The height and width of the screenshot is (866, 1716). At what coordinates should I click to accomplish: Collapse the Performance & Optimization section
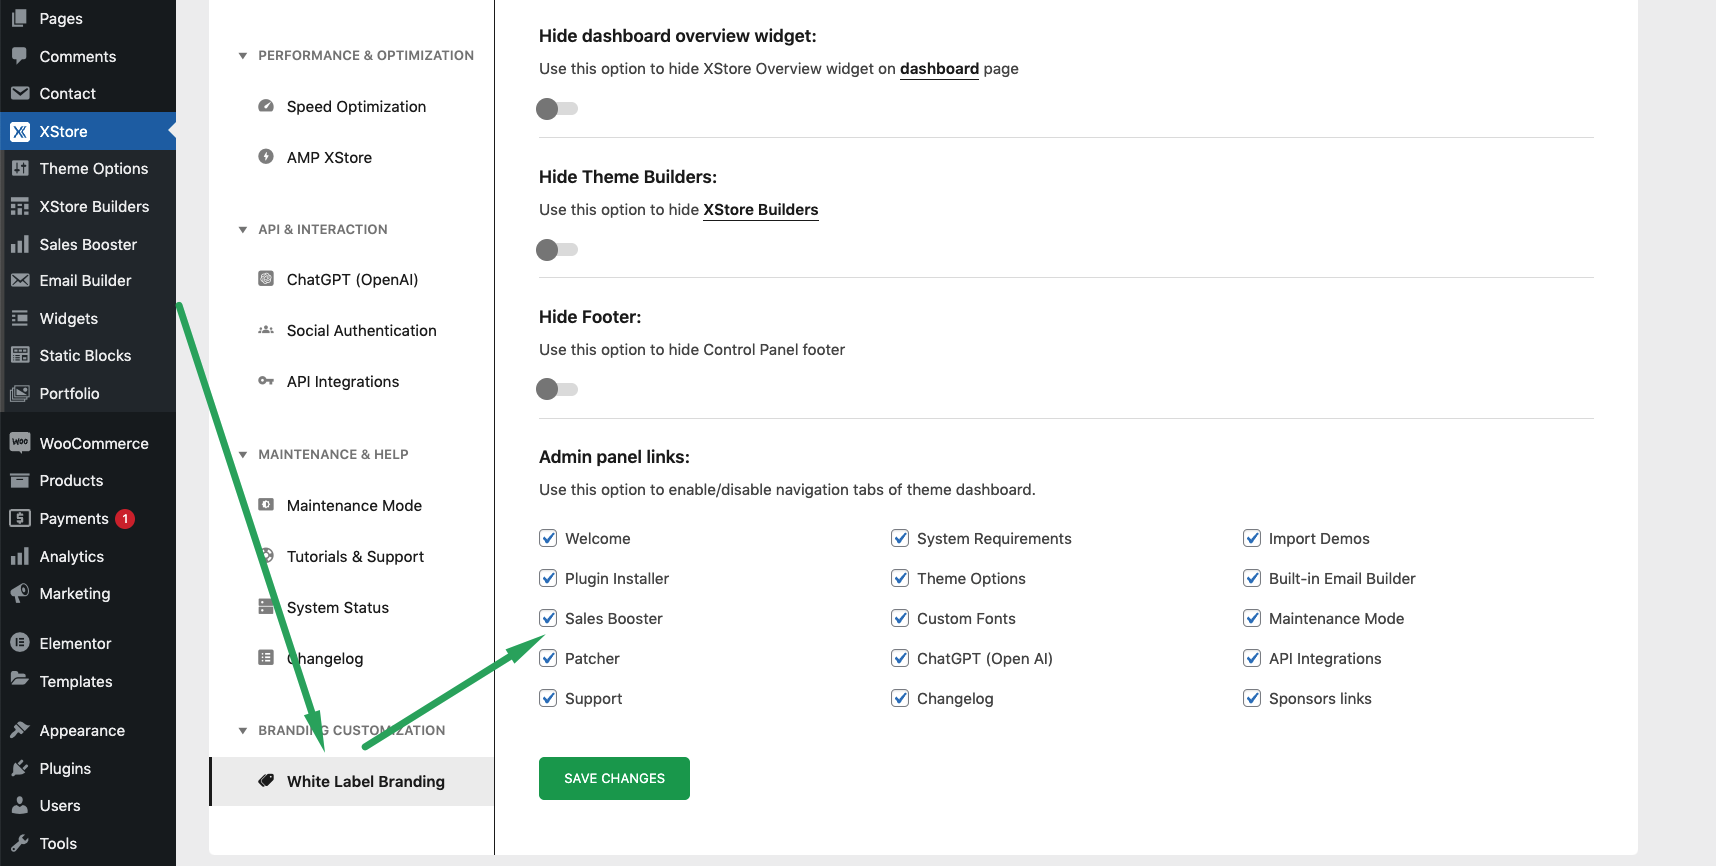pos(242,56)
